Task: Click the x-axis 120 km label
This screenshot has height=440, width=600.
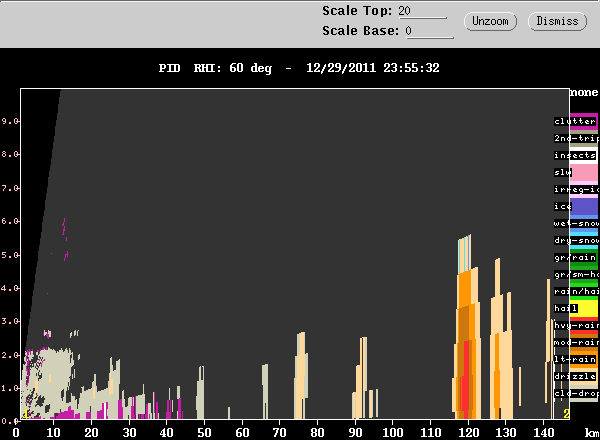Action: pos(469,433)
